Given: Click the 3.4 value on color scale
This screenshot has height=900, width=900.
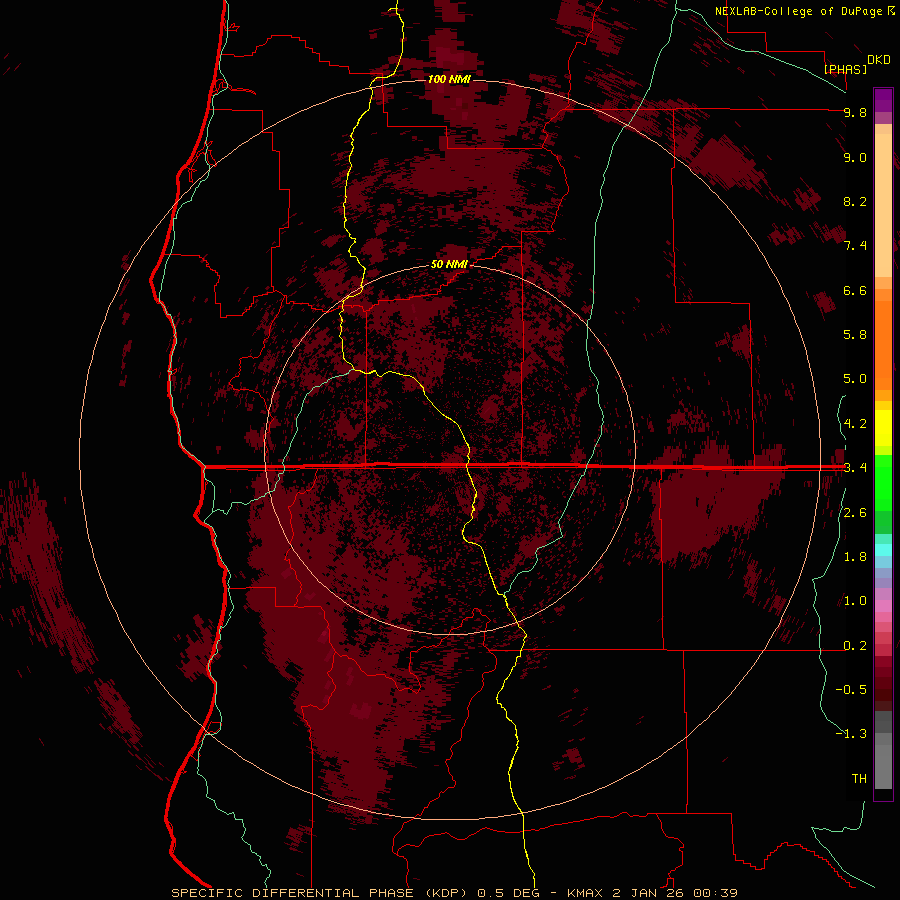Looking at the screenshot, I should pyautogui.click(x=855, y=468).
